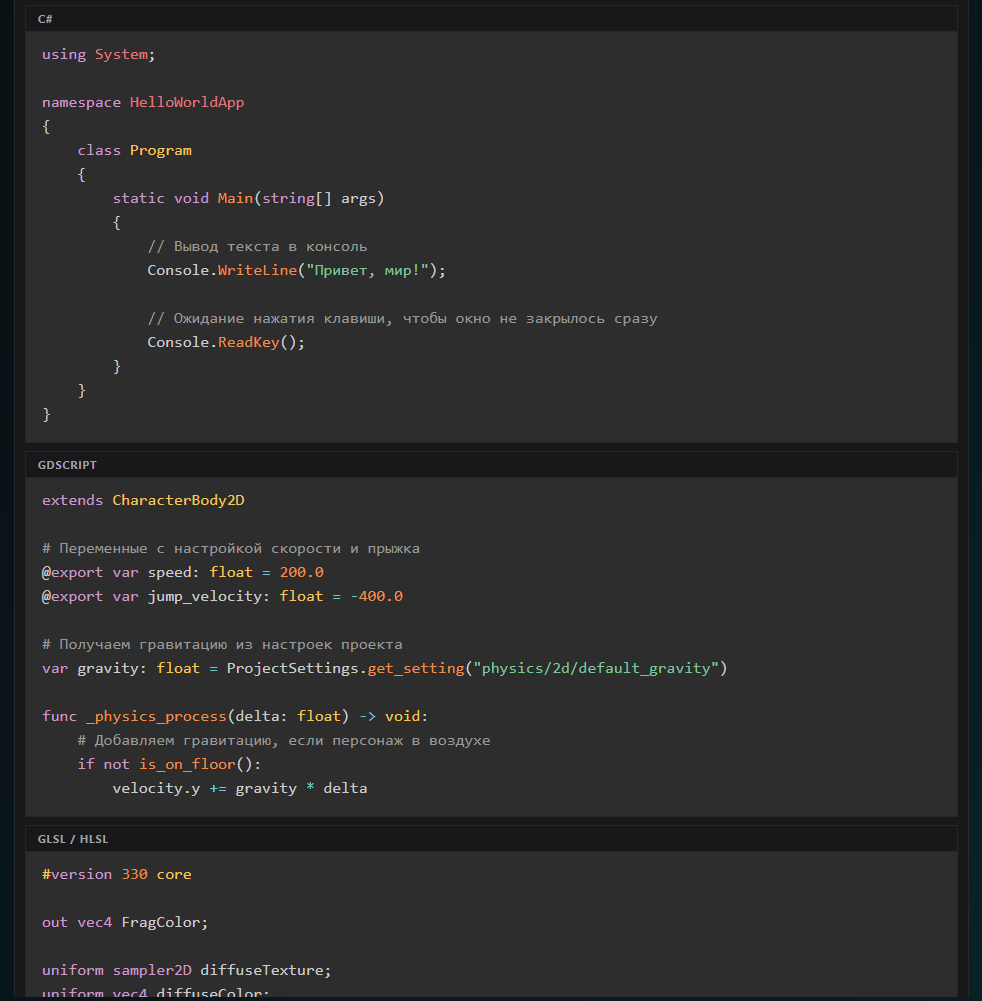Click the "#version 330 core" shader line
This screenshot has width=982, height=1001.
click(x=117, y=874)
